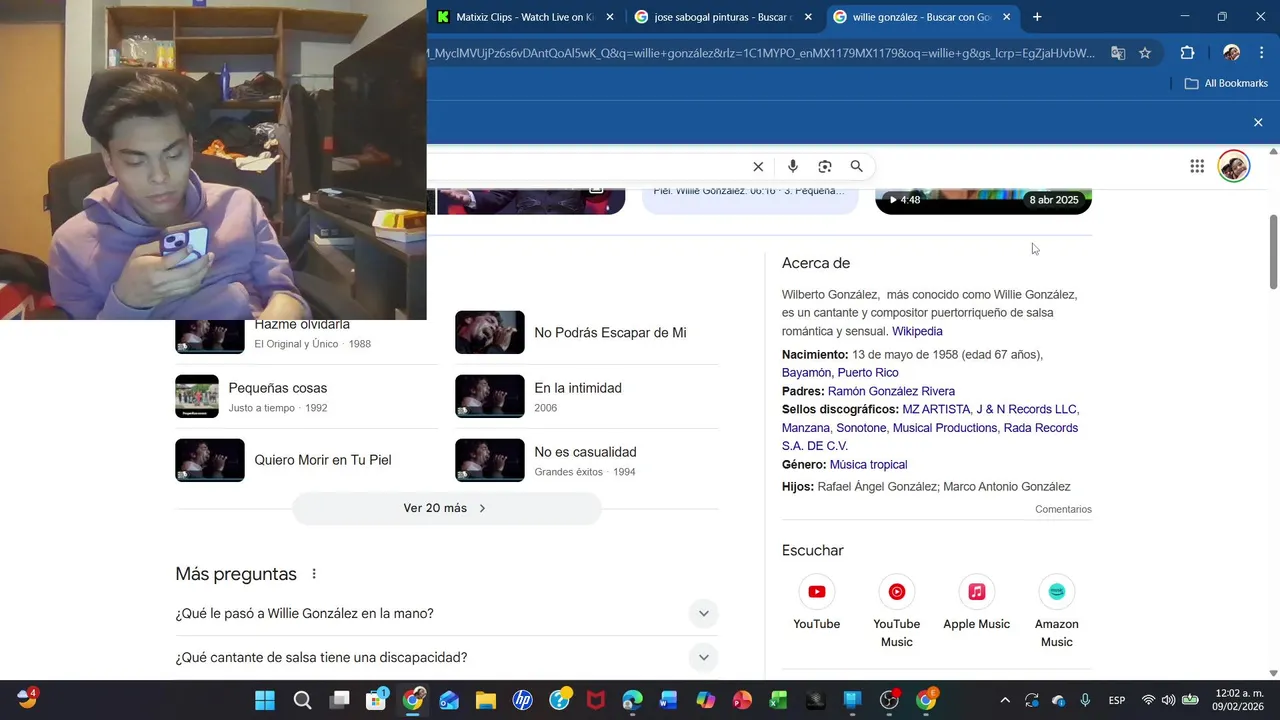The width and height of the screenshot is (1280, 720).
Task: Open Task View on the taskbar
Action: click(340, 700)
